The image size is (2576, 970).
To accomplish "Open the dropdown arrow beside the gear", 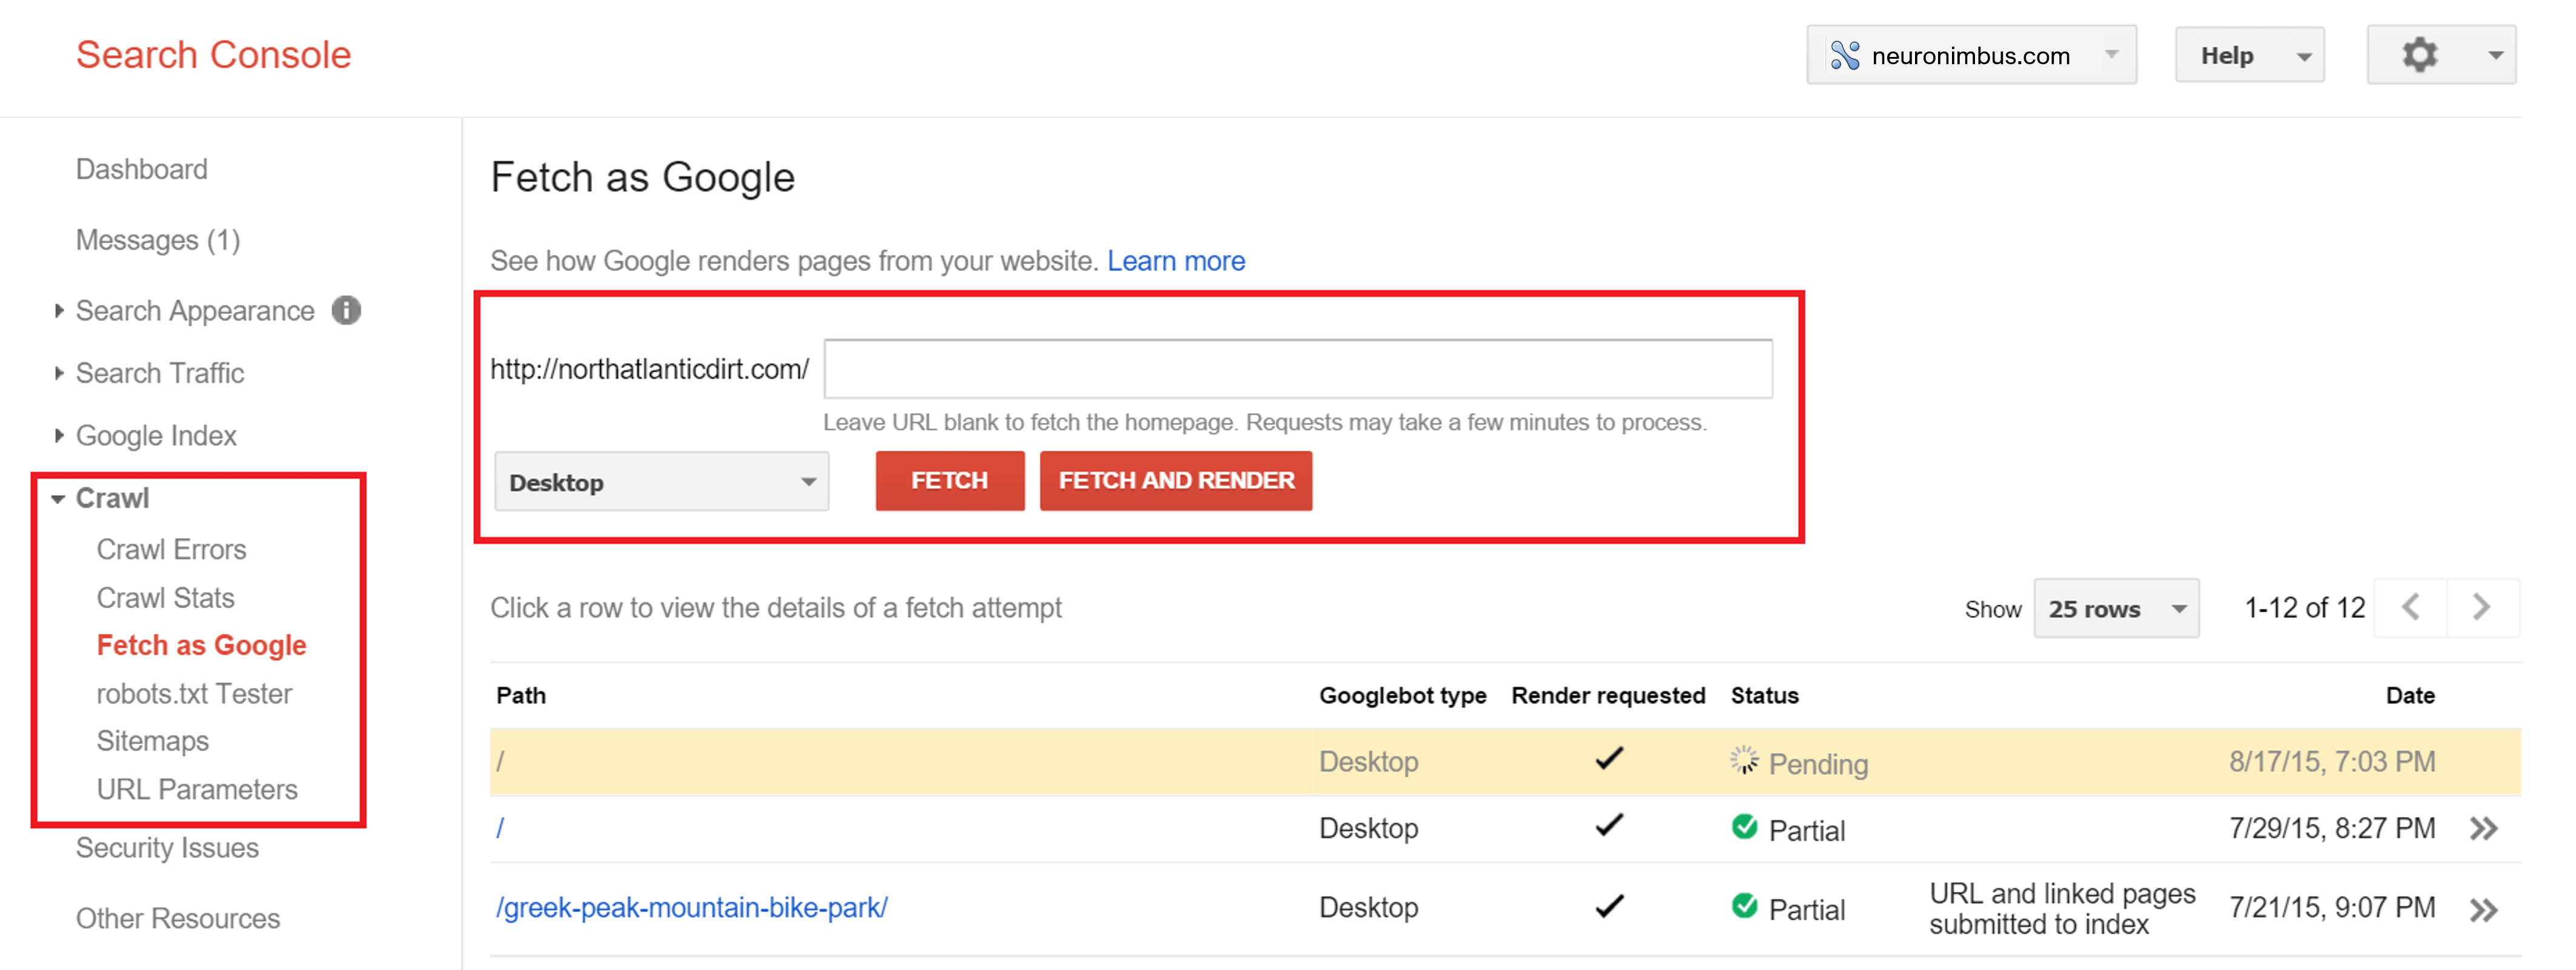I will [2495, 55].
